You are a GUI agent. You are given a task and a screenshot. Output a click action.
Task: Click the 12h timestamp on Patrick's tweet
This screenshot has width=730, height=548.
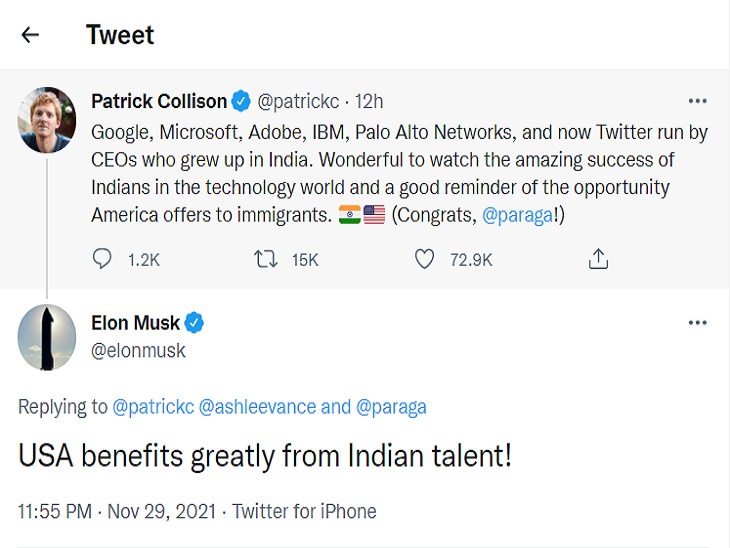click(x=368, y=101)
